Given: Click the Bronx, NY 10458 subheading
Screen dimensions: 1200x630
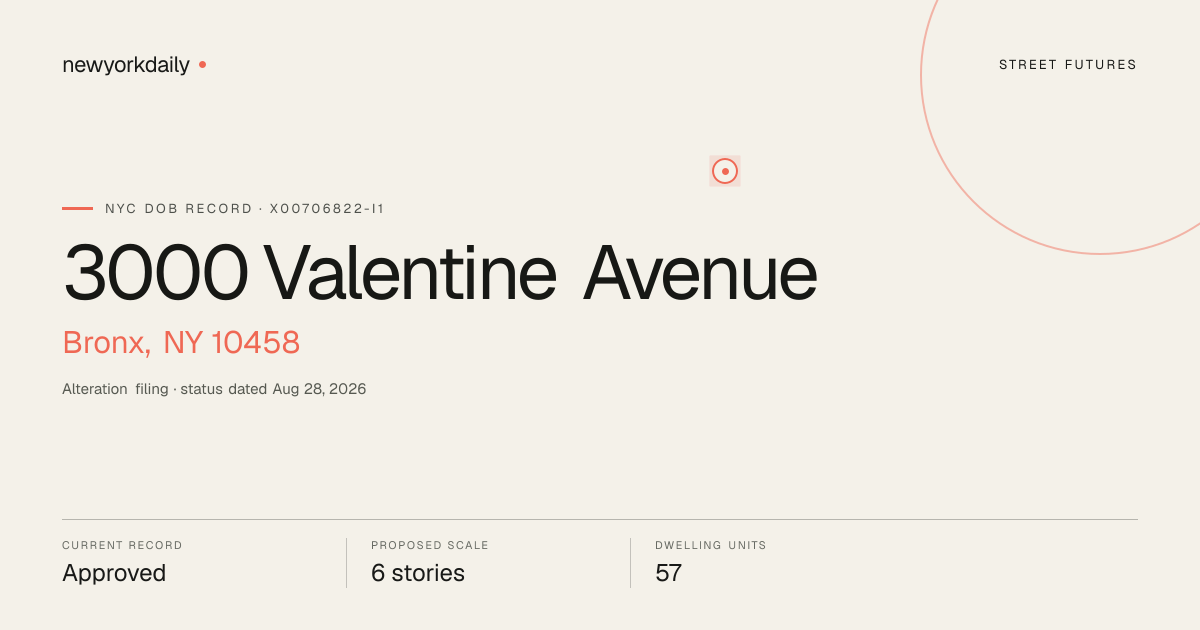Looking at the screenshot, I should tap(181, 343).
